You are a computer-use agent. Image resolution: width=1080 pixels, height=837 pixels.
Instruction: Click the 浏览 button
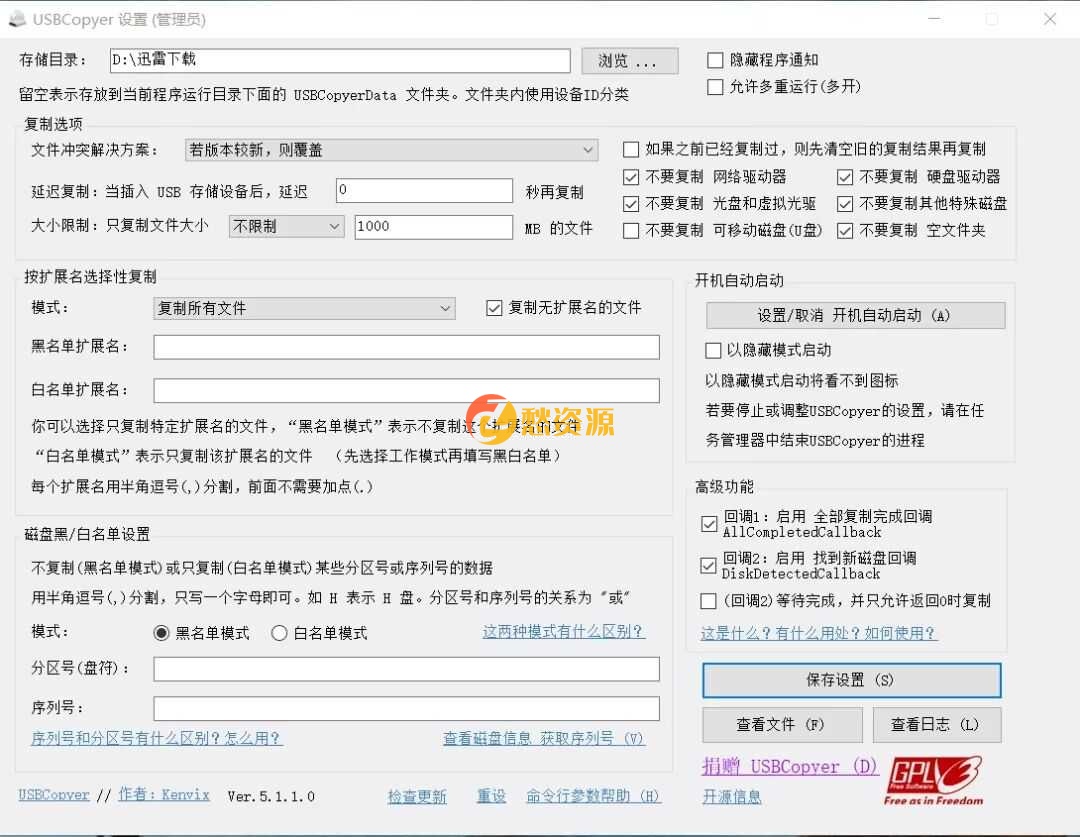629,60
